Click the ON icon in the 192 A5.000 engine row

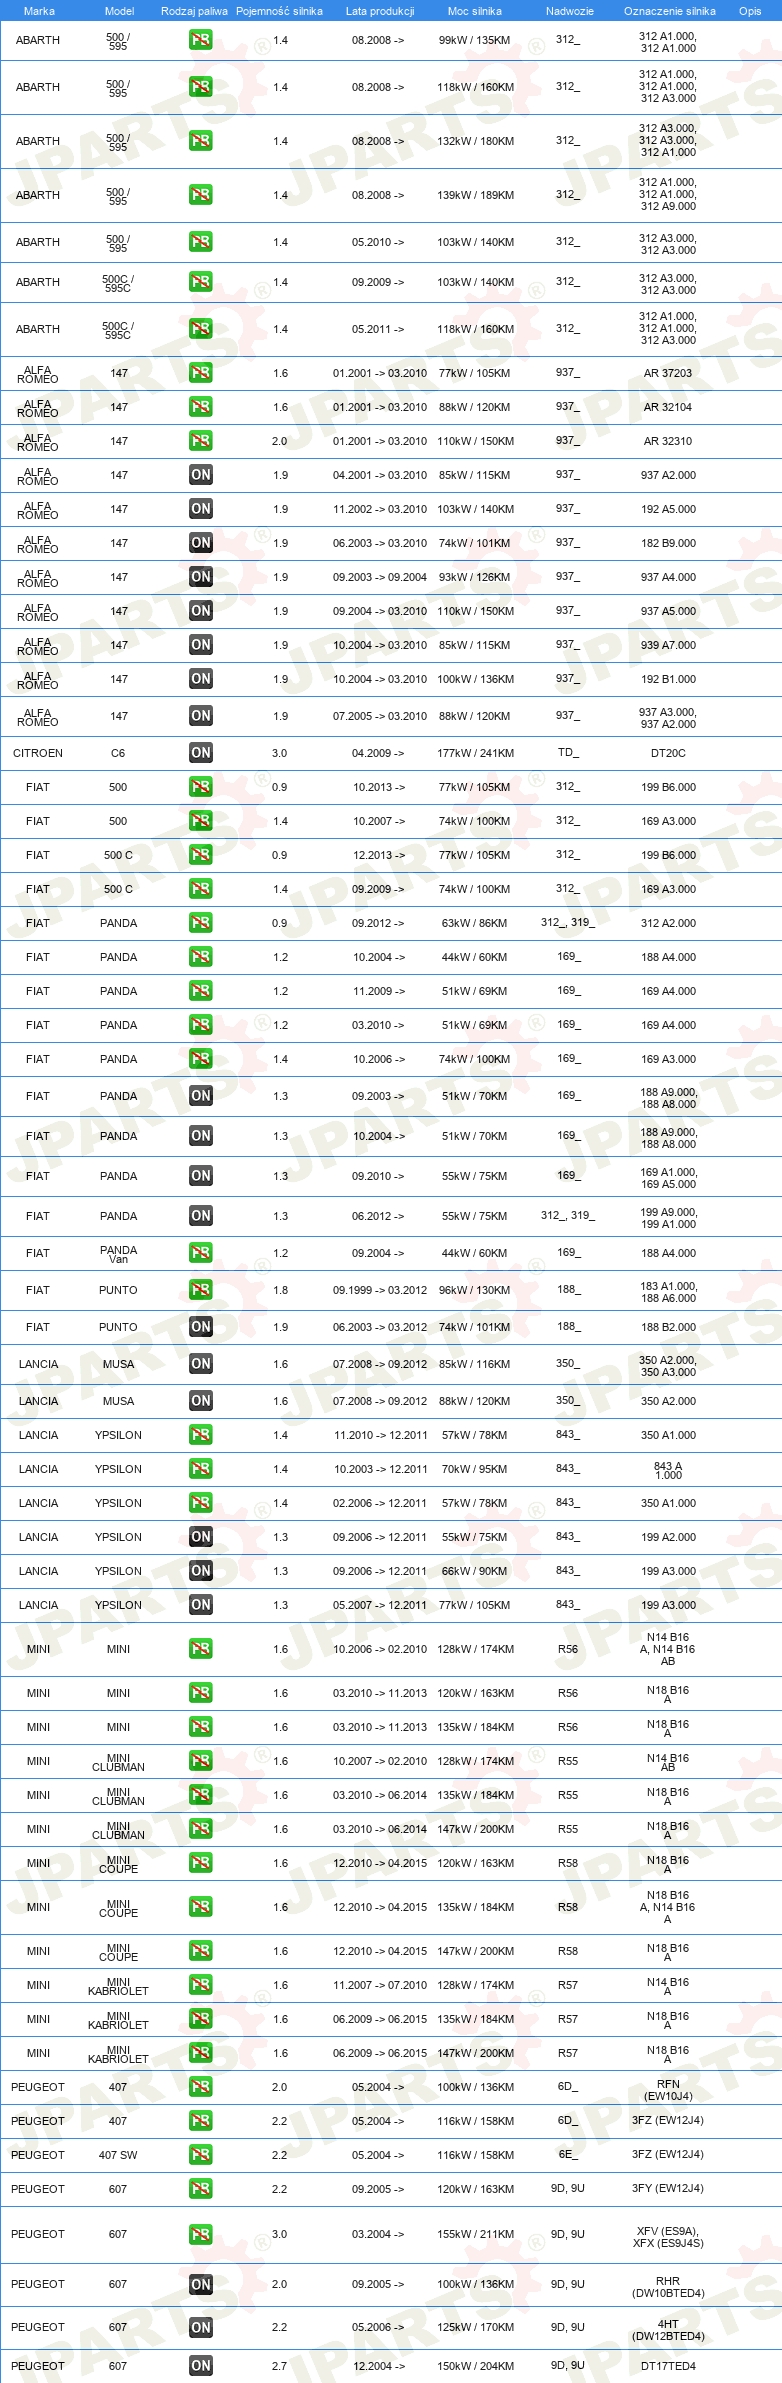pyautogui.click(x=201, y=509)
